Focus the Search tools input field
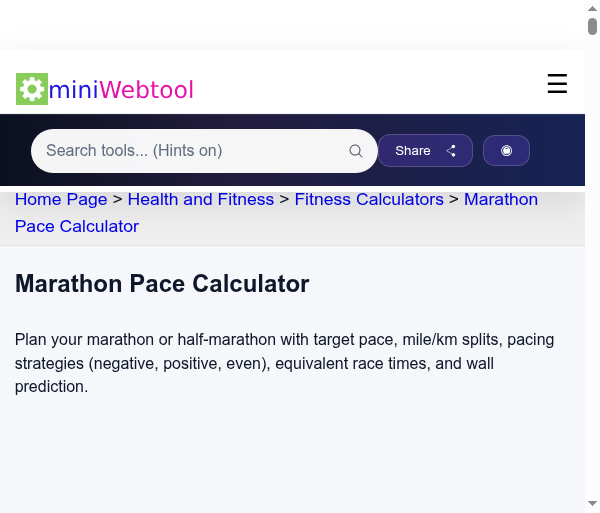 [190, 151]
